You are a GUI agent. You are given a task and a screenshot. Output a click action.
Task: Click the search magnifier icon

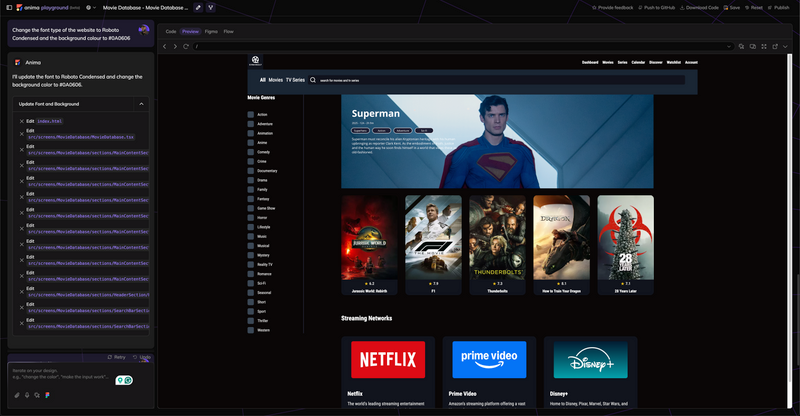coord(313,80)
